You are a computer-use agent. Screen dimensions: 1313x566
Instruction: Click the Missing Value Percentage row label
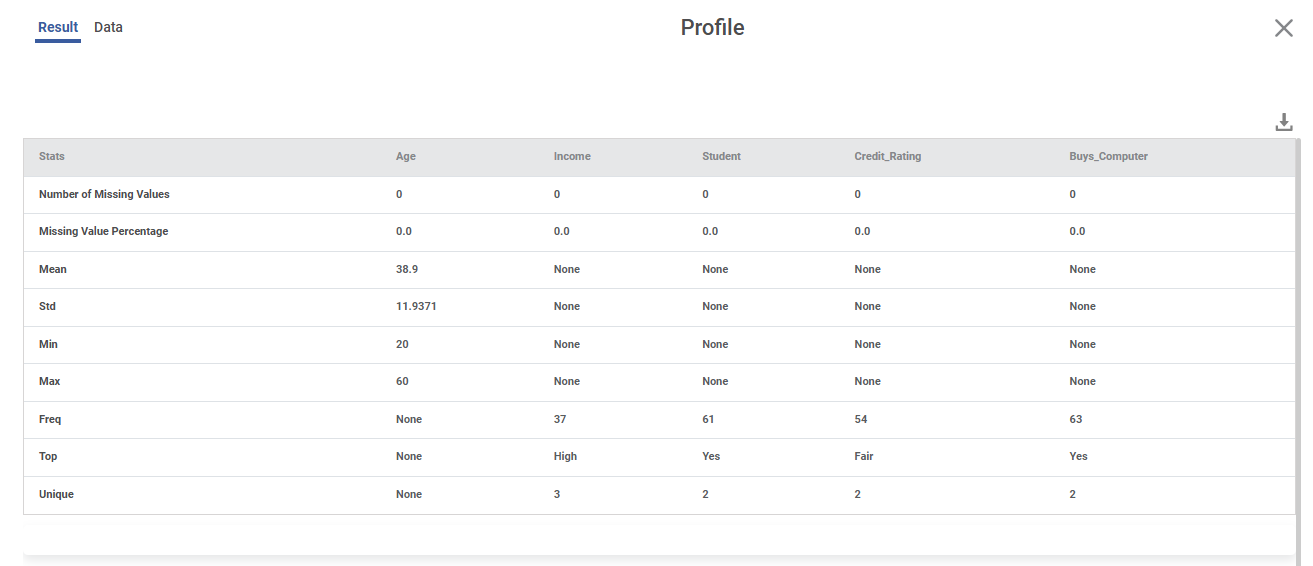103,232
